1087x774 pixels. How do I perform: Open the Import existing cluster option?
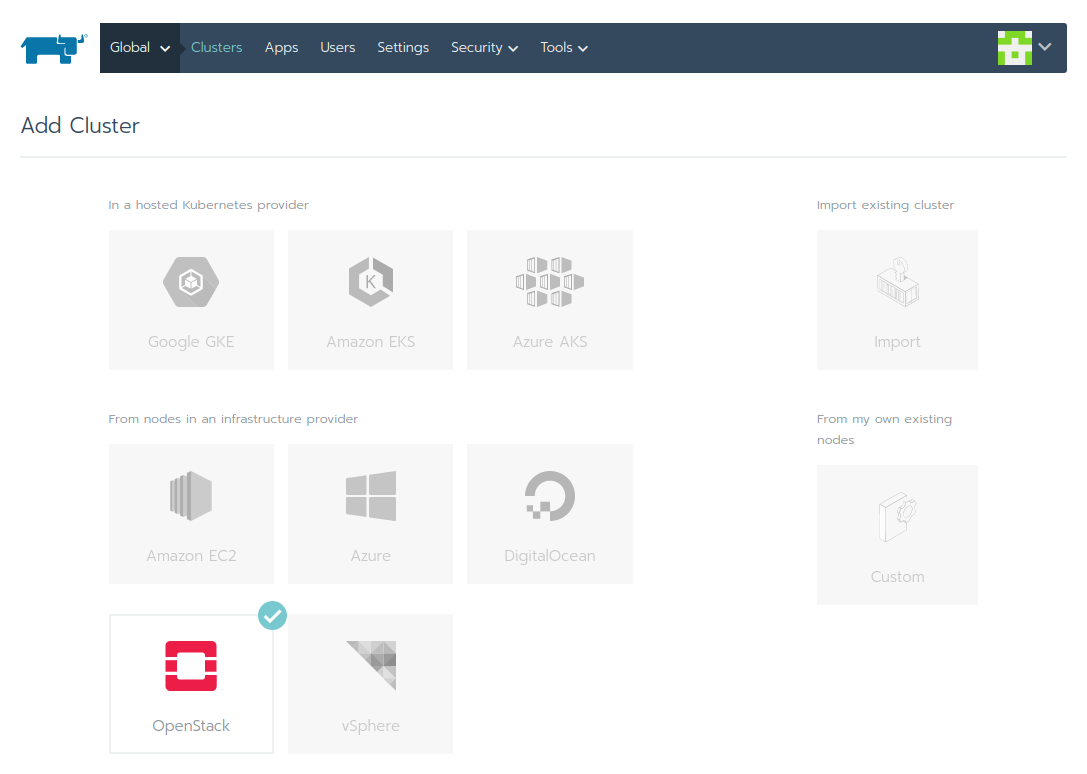[897, 300]
